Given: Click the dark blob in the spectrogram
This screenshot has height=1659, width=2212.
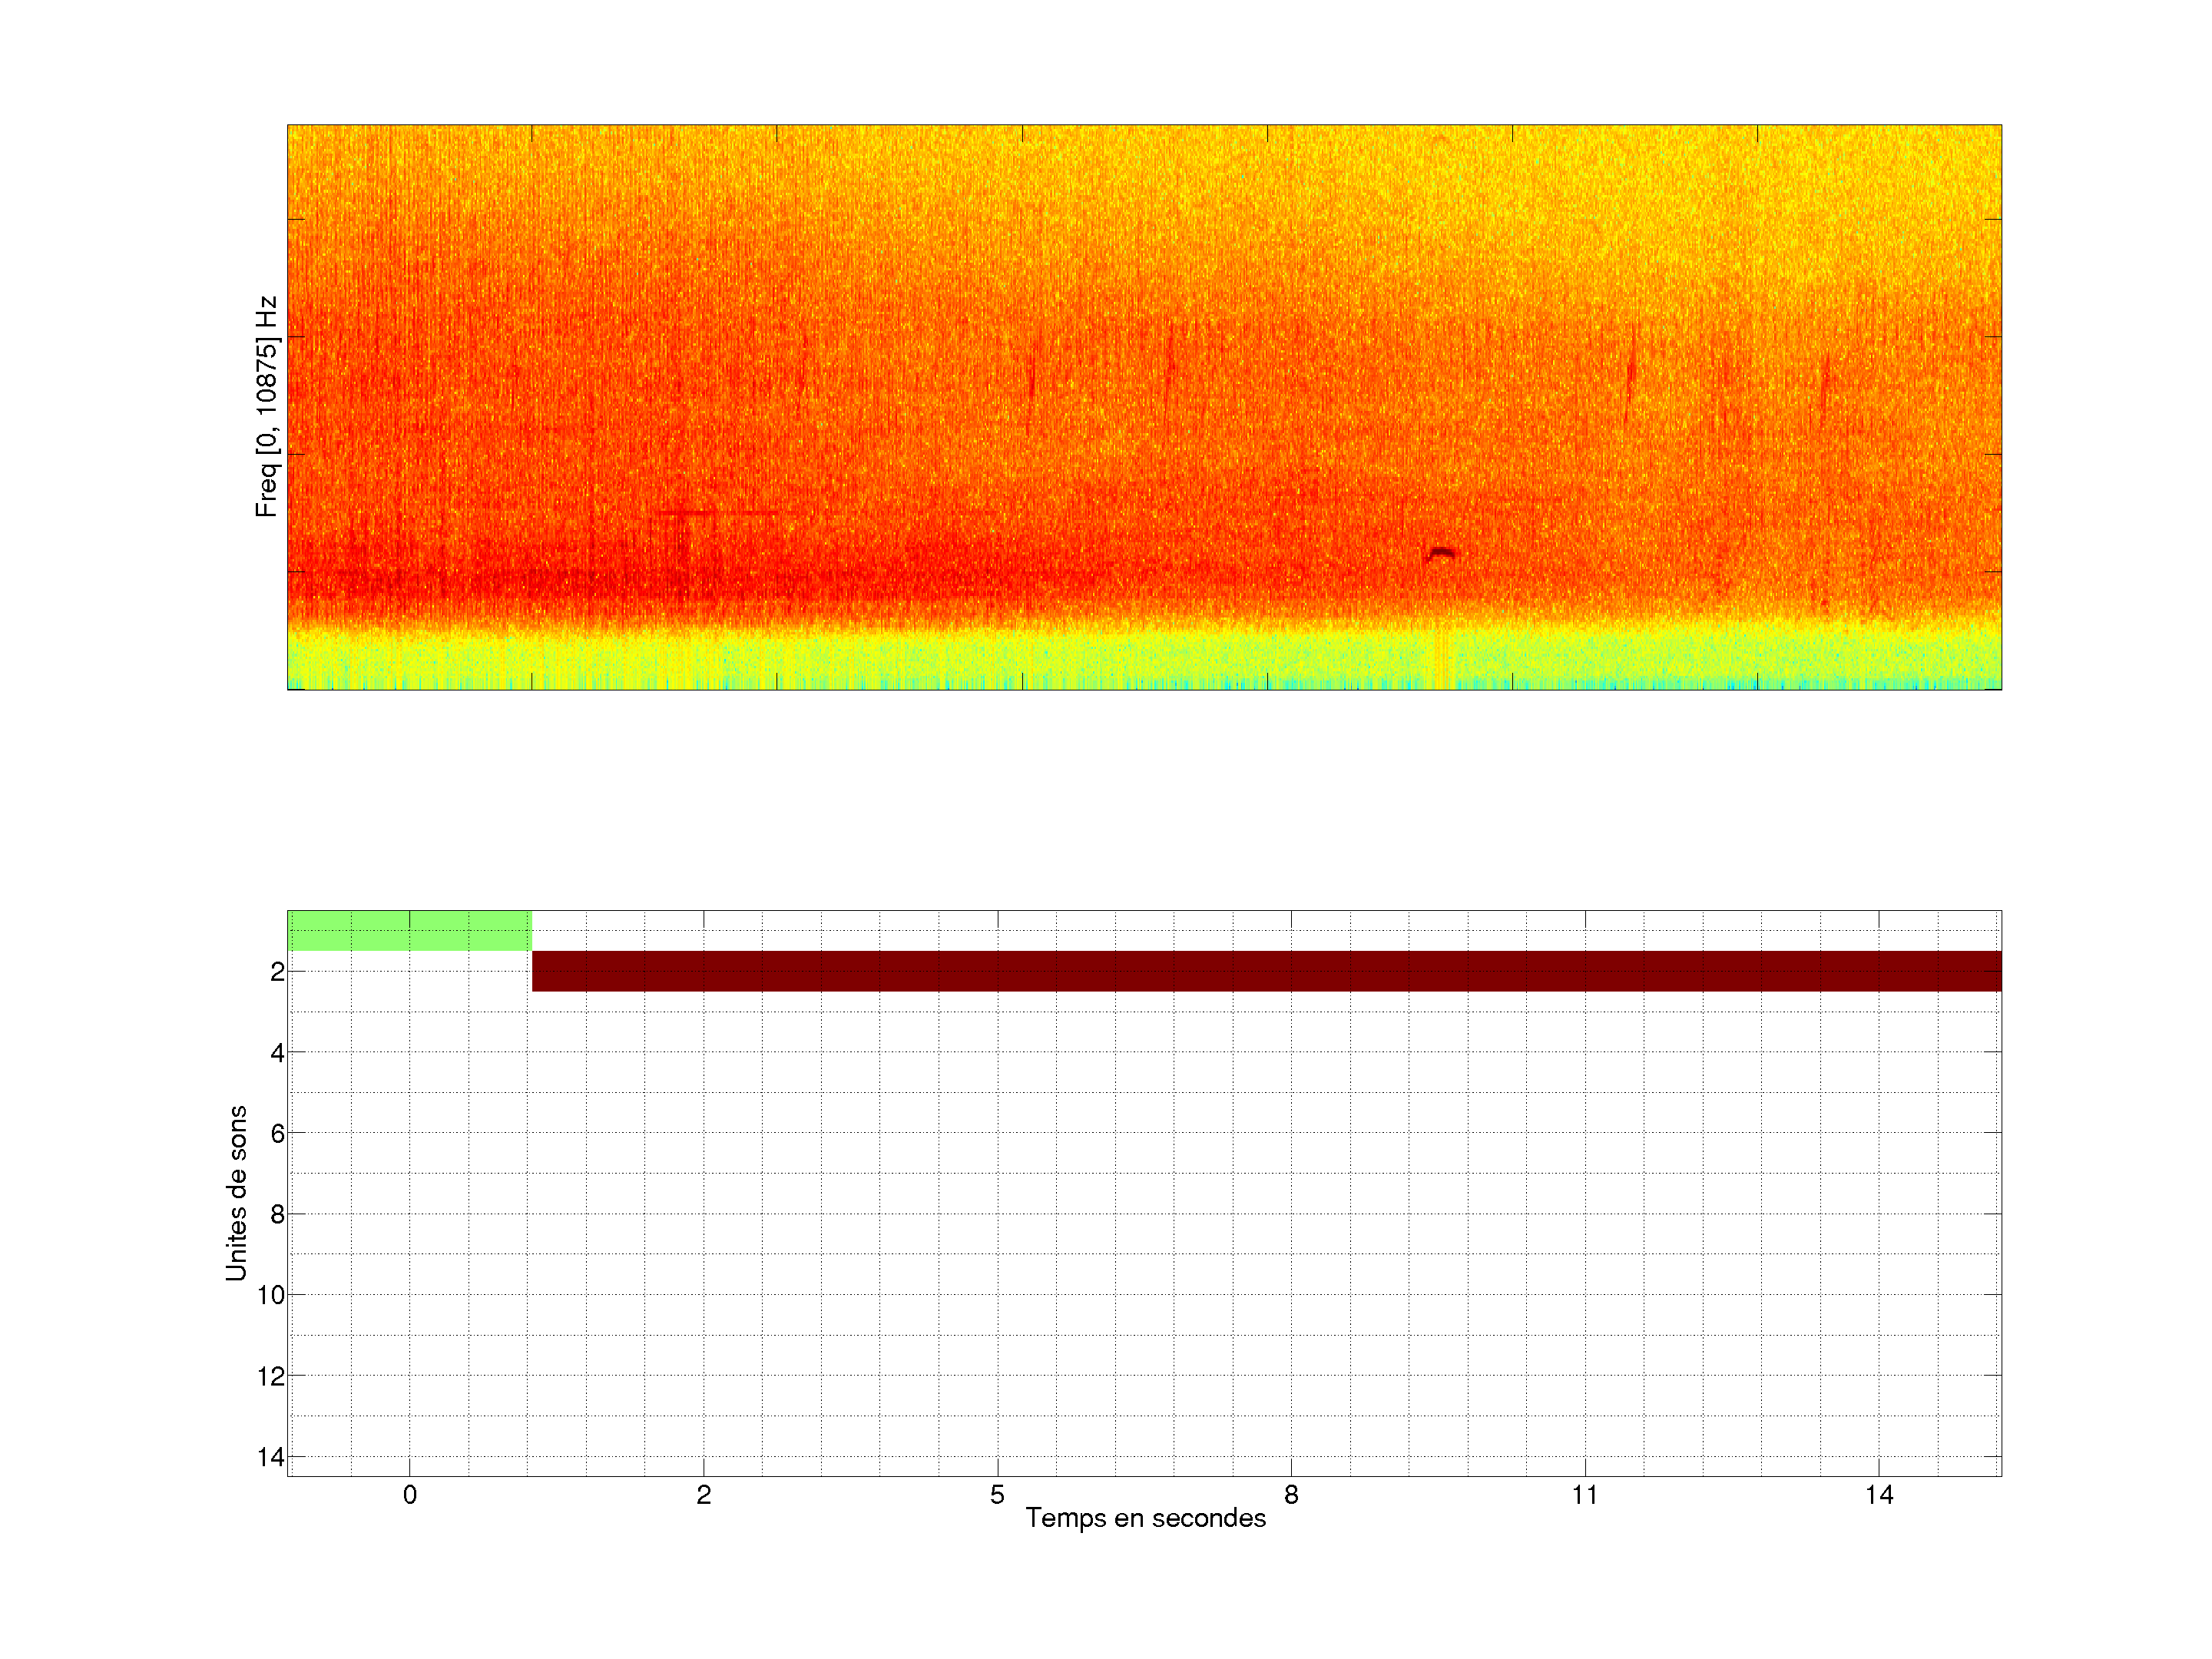Looking at the screenshot, I should (1441, 553).
